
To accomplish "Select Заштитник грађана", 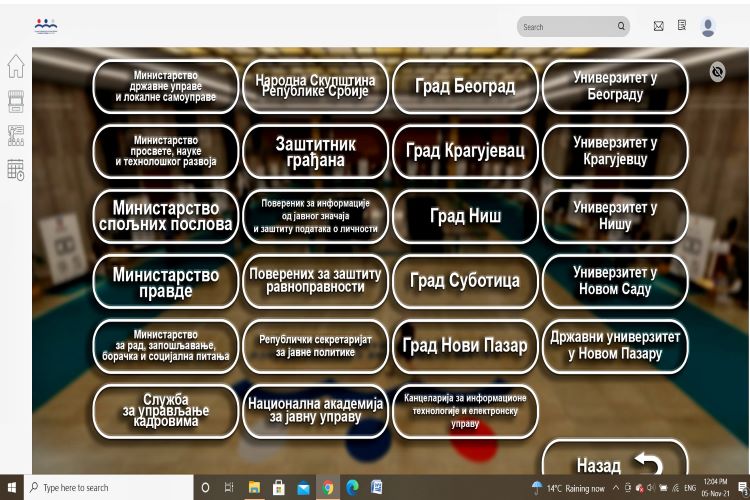I will coord(315,152).
